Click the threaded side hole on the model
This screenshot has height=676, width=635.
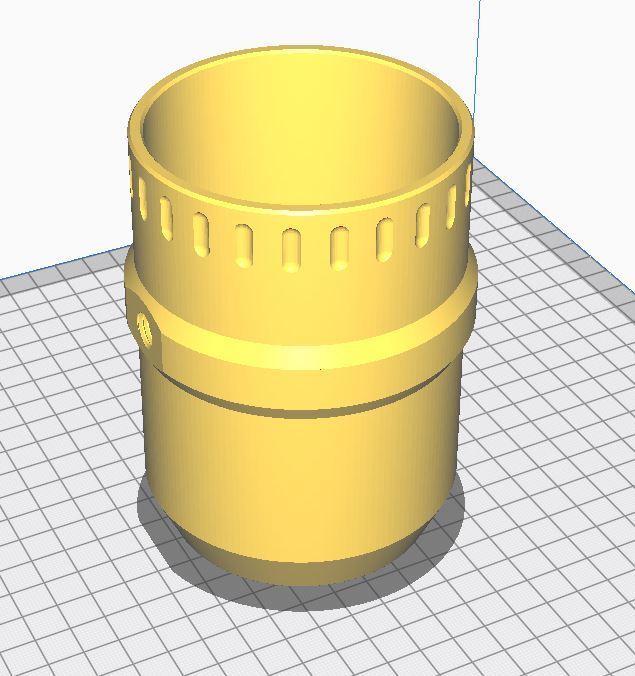147,331
